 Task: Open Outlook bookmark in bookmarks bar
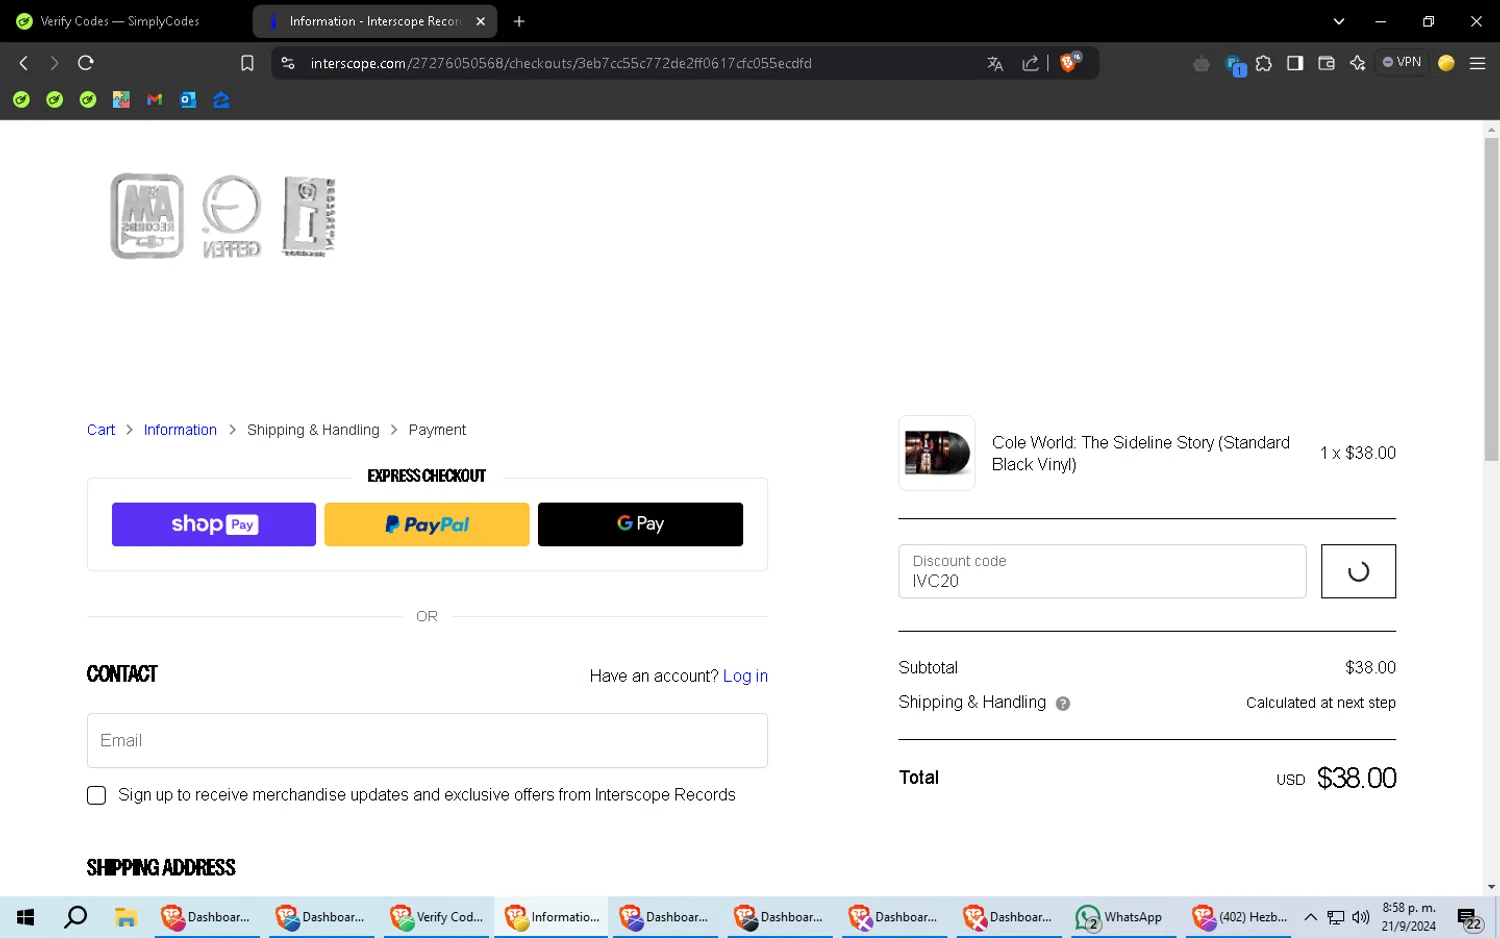click(188, 100)
